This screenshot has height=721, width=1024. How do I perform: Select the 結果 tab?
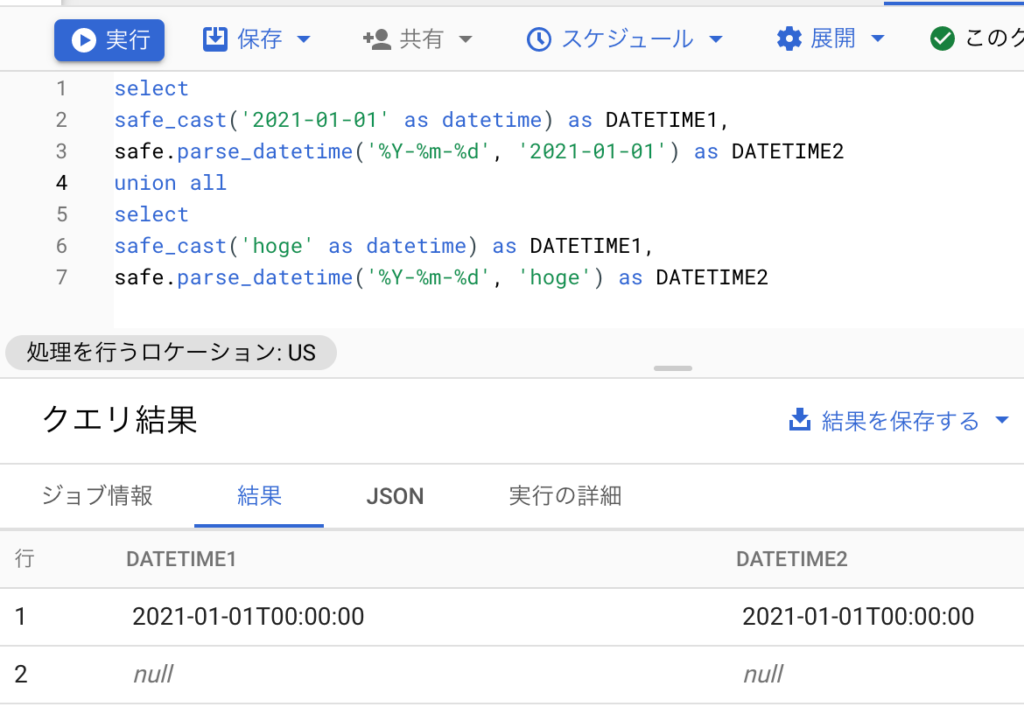pos(259,496)
